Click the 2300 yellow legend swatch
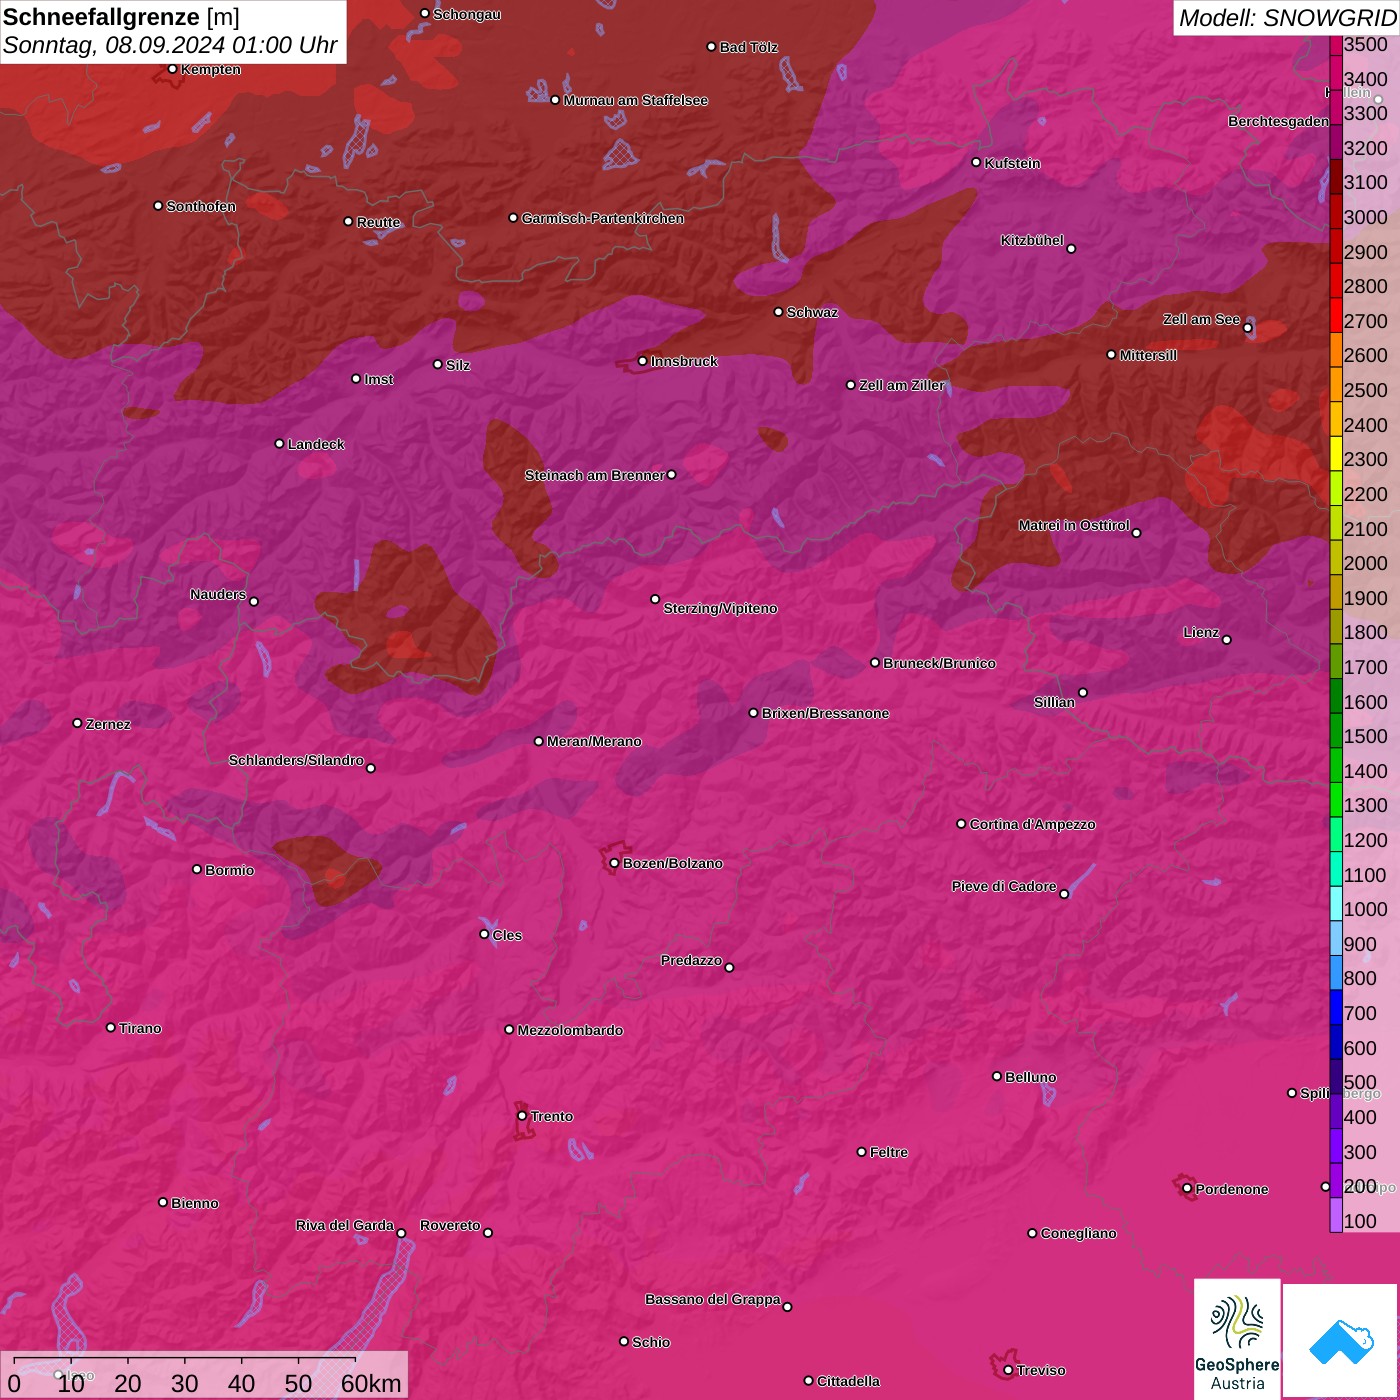Image resolution: width=1400 pixels, height=1400 pixels. coord(1335,453)
